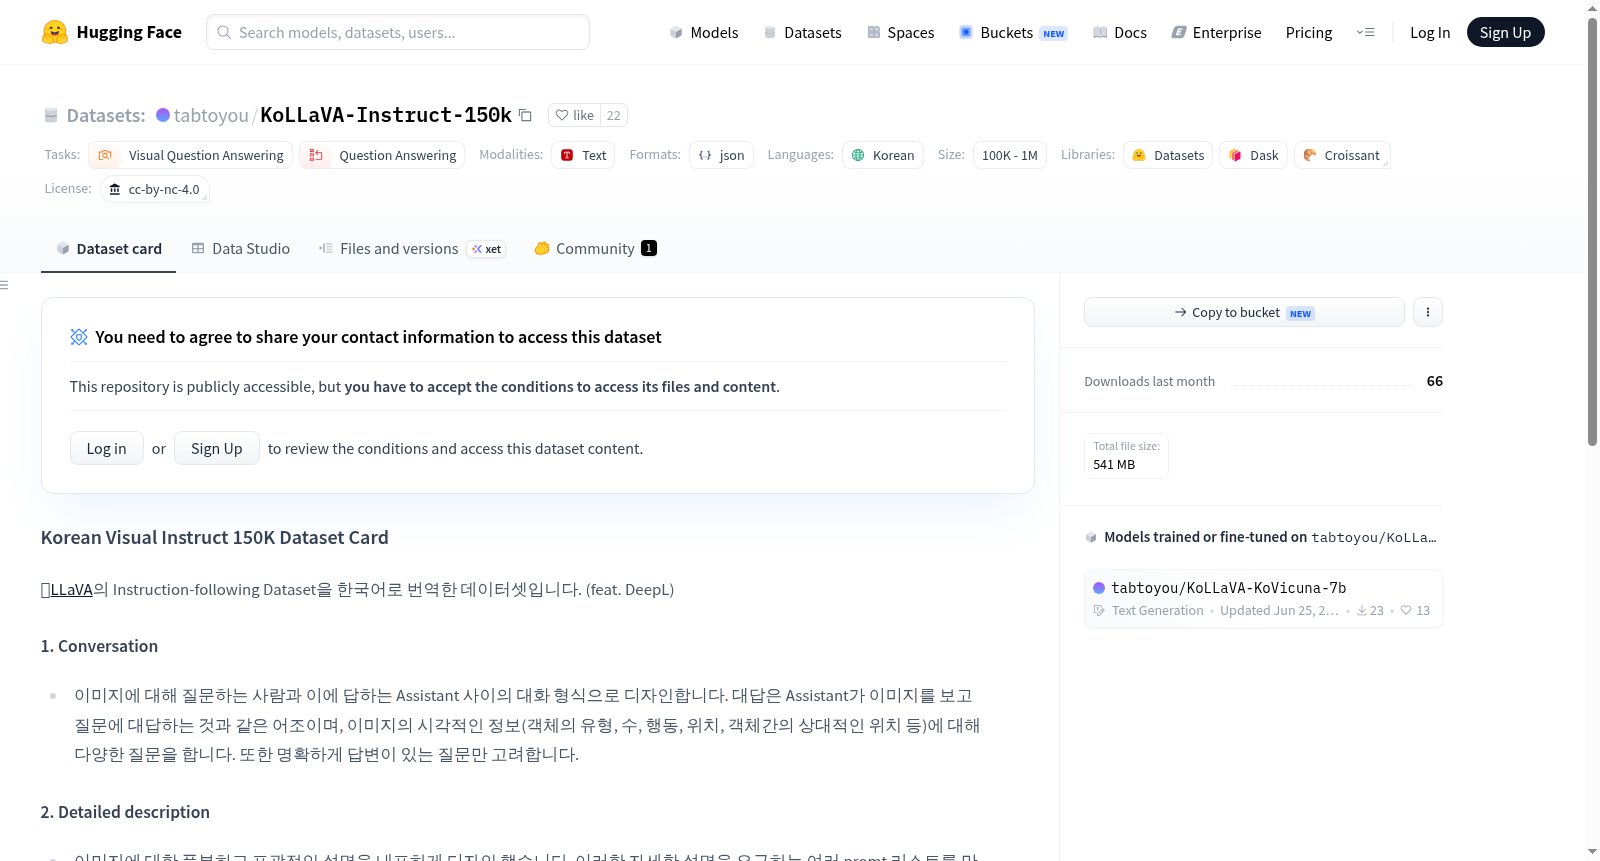This screenshot has height=861, width=1600.
Task: Click the Datasets breadcrumb icon
Action: click(x=51, y=115)
